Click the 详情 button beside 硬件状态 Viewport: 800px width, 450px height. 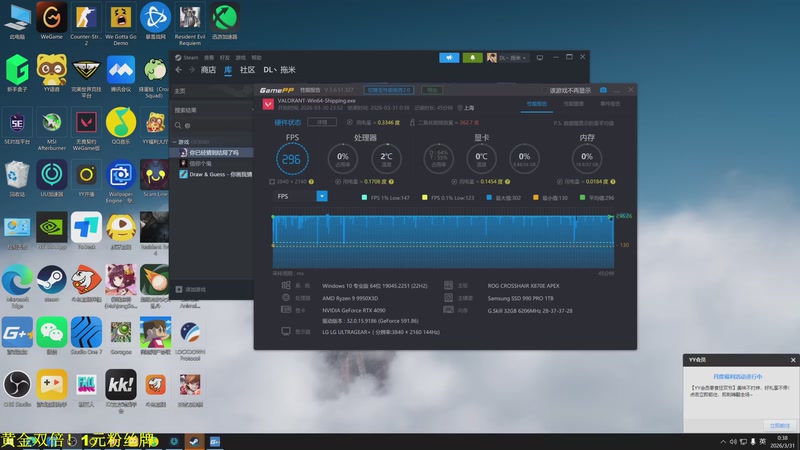click(322, 122)
